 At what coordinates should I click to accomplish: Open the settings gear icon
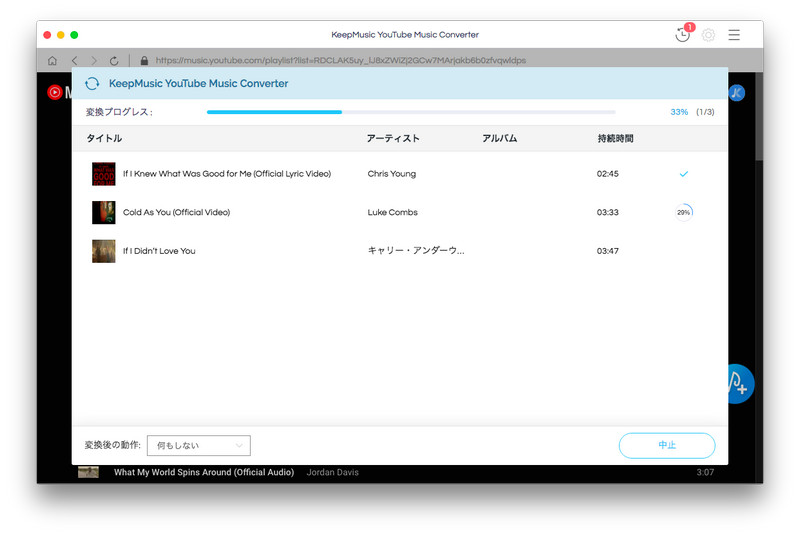pos(708,35)
